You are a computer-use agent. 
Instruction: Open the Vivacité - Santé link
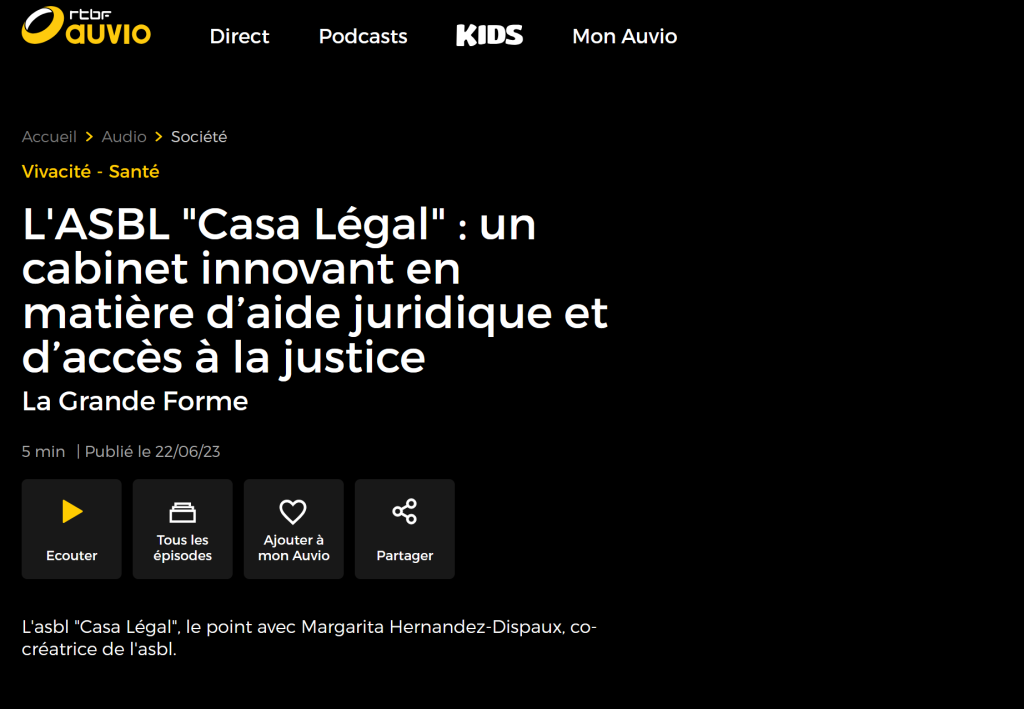91,172
